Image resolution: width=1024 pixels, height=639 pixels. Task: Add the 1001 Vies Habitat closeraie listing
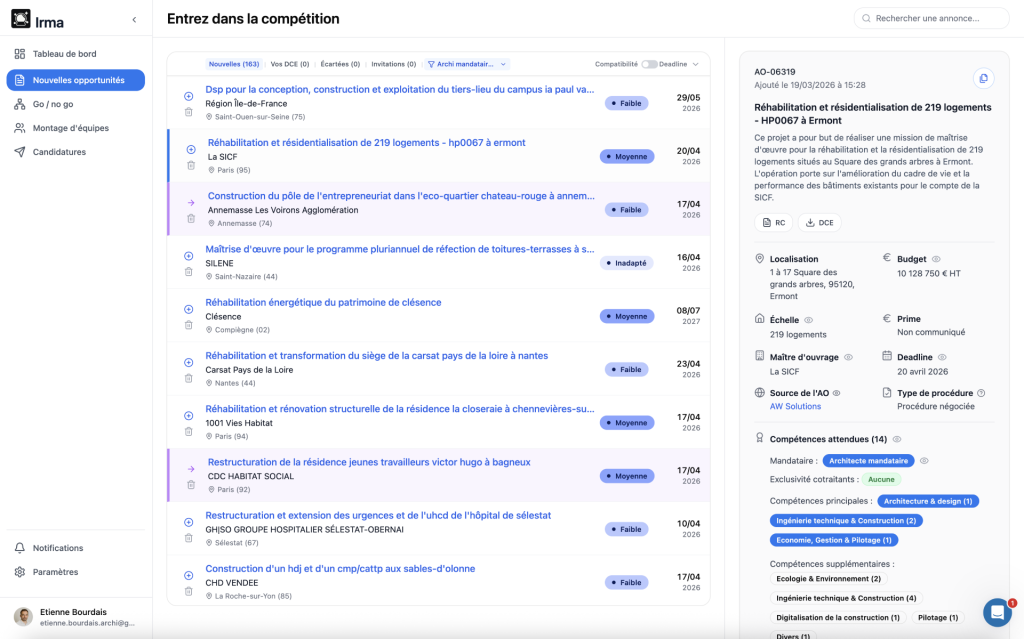click(x=189, y=416)
